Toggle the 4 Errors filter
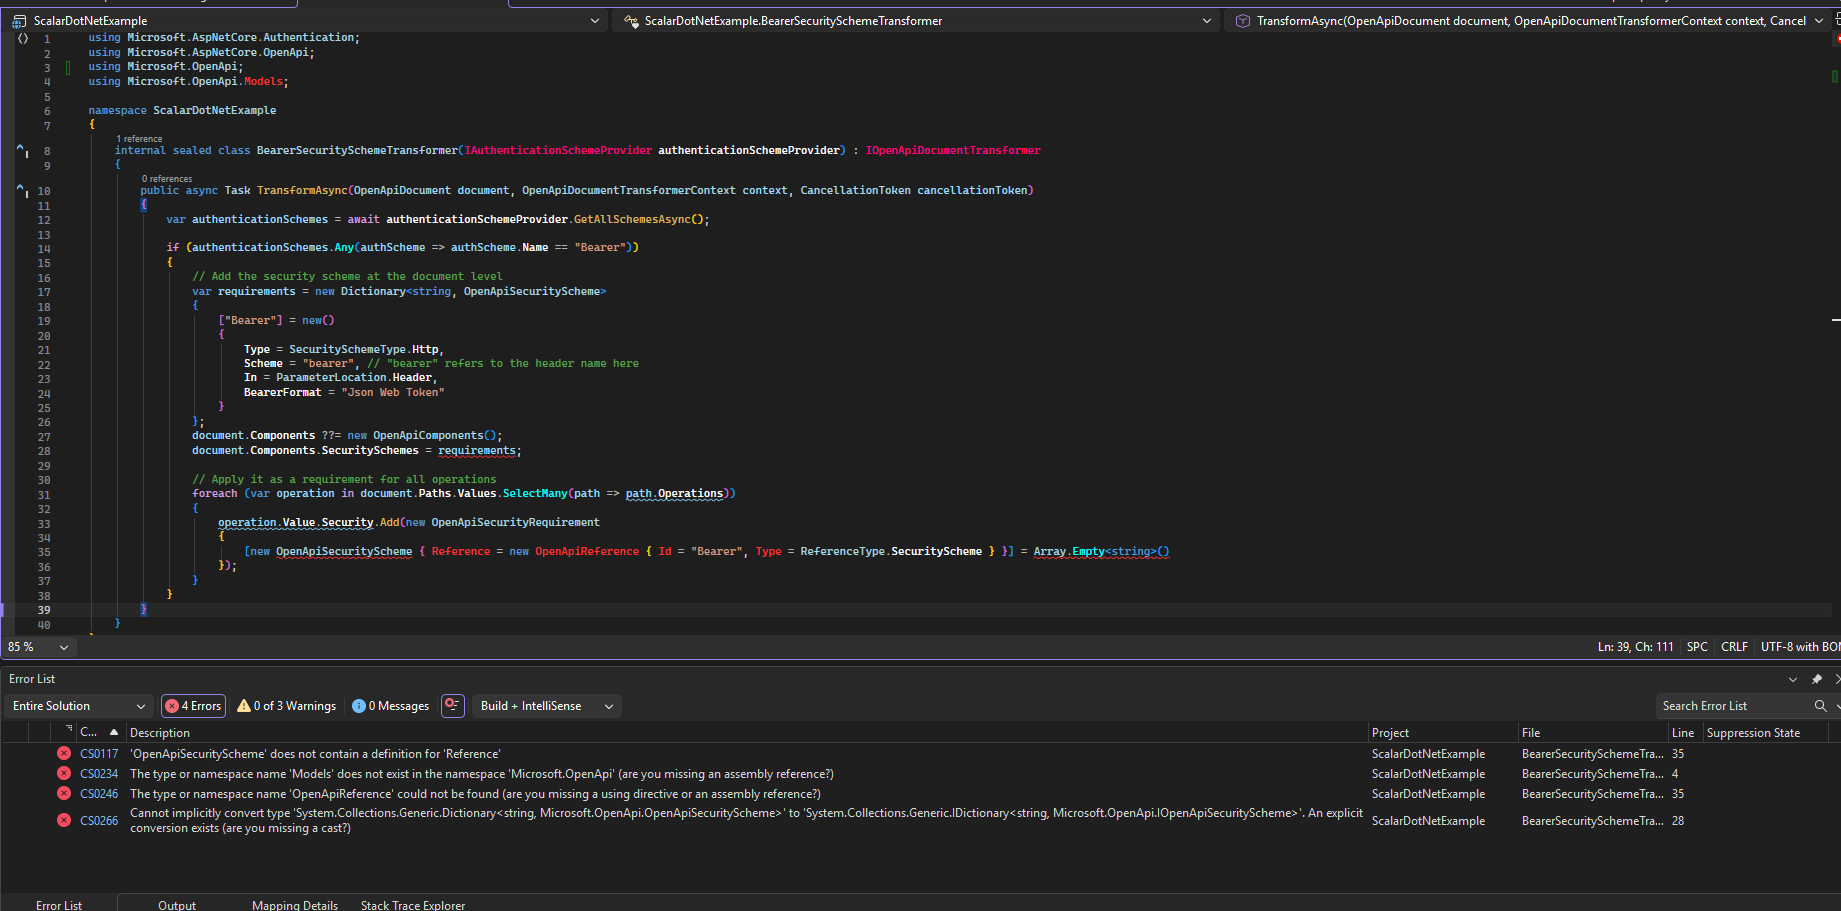Image resolution: width=1841 pixels, height=911 pixels. tap(193, 706)
